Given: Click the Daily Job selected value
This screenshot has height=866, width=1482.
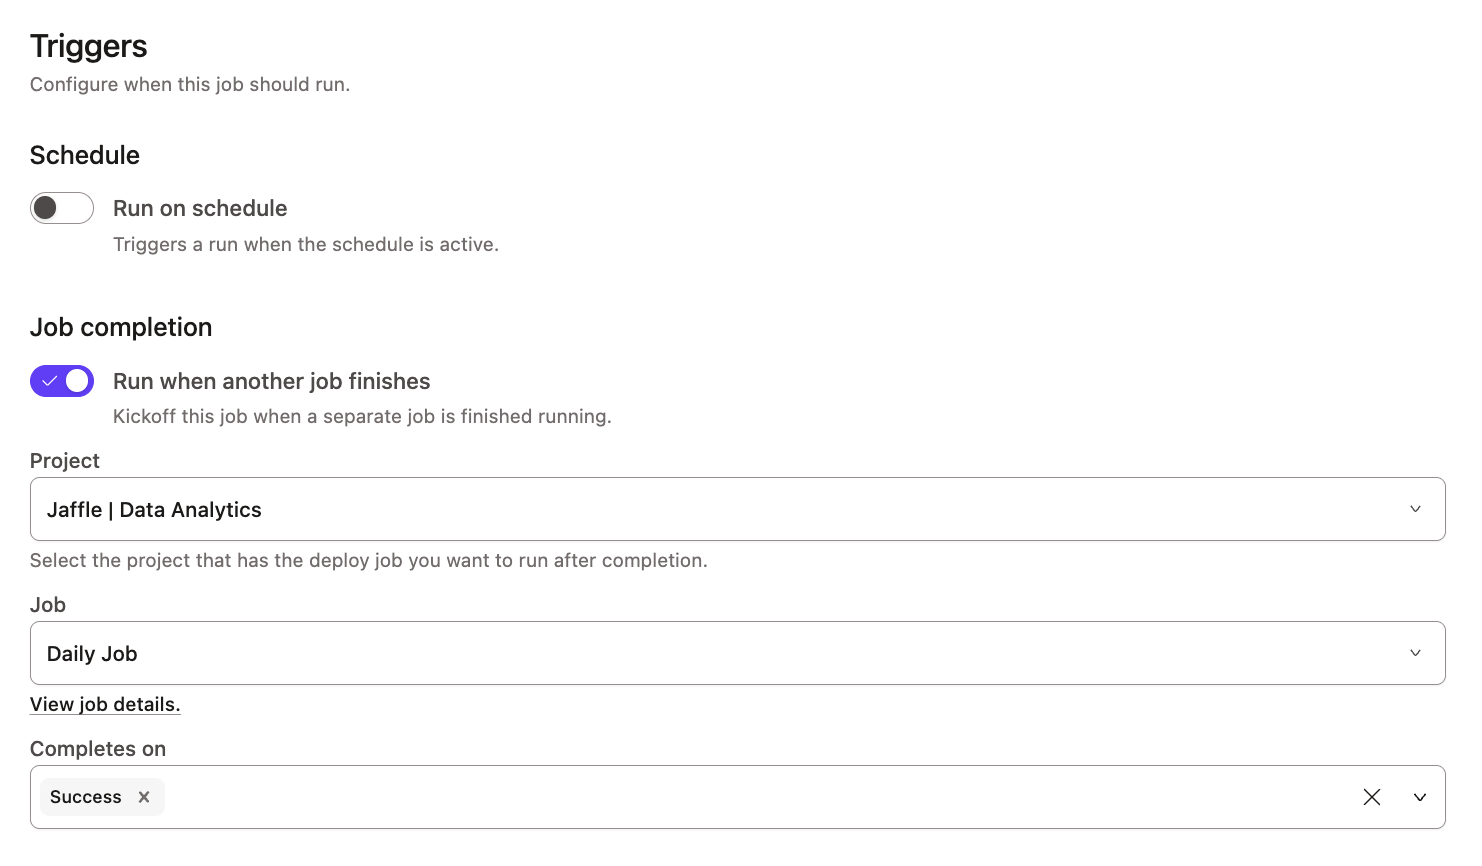Looking at the screenshot, I should (92, 654).
